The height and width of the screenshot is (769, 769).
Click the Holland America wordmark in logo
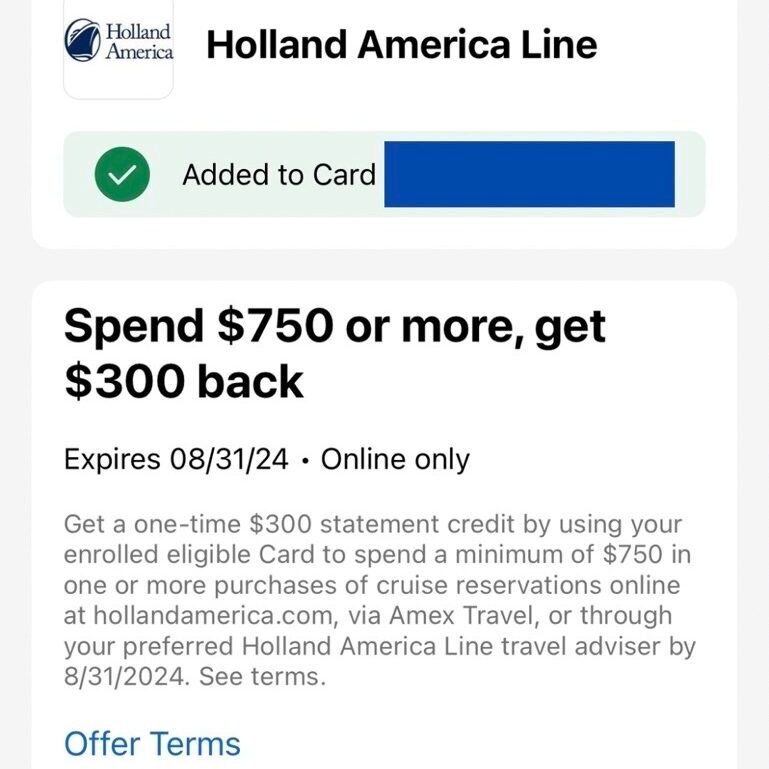coord(139,42)
